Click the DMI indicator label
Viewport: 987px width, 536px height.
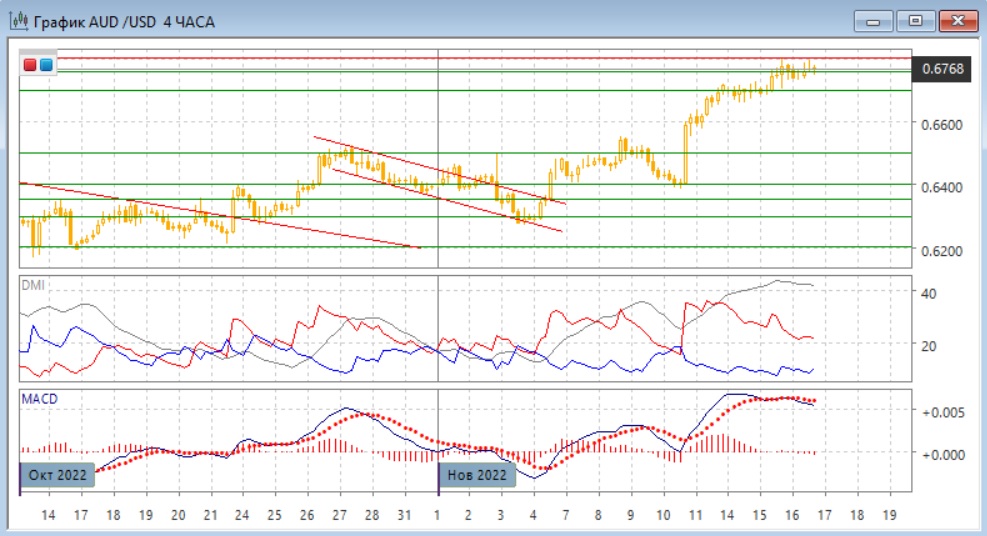(33, 285)
